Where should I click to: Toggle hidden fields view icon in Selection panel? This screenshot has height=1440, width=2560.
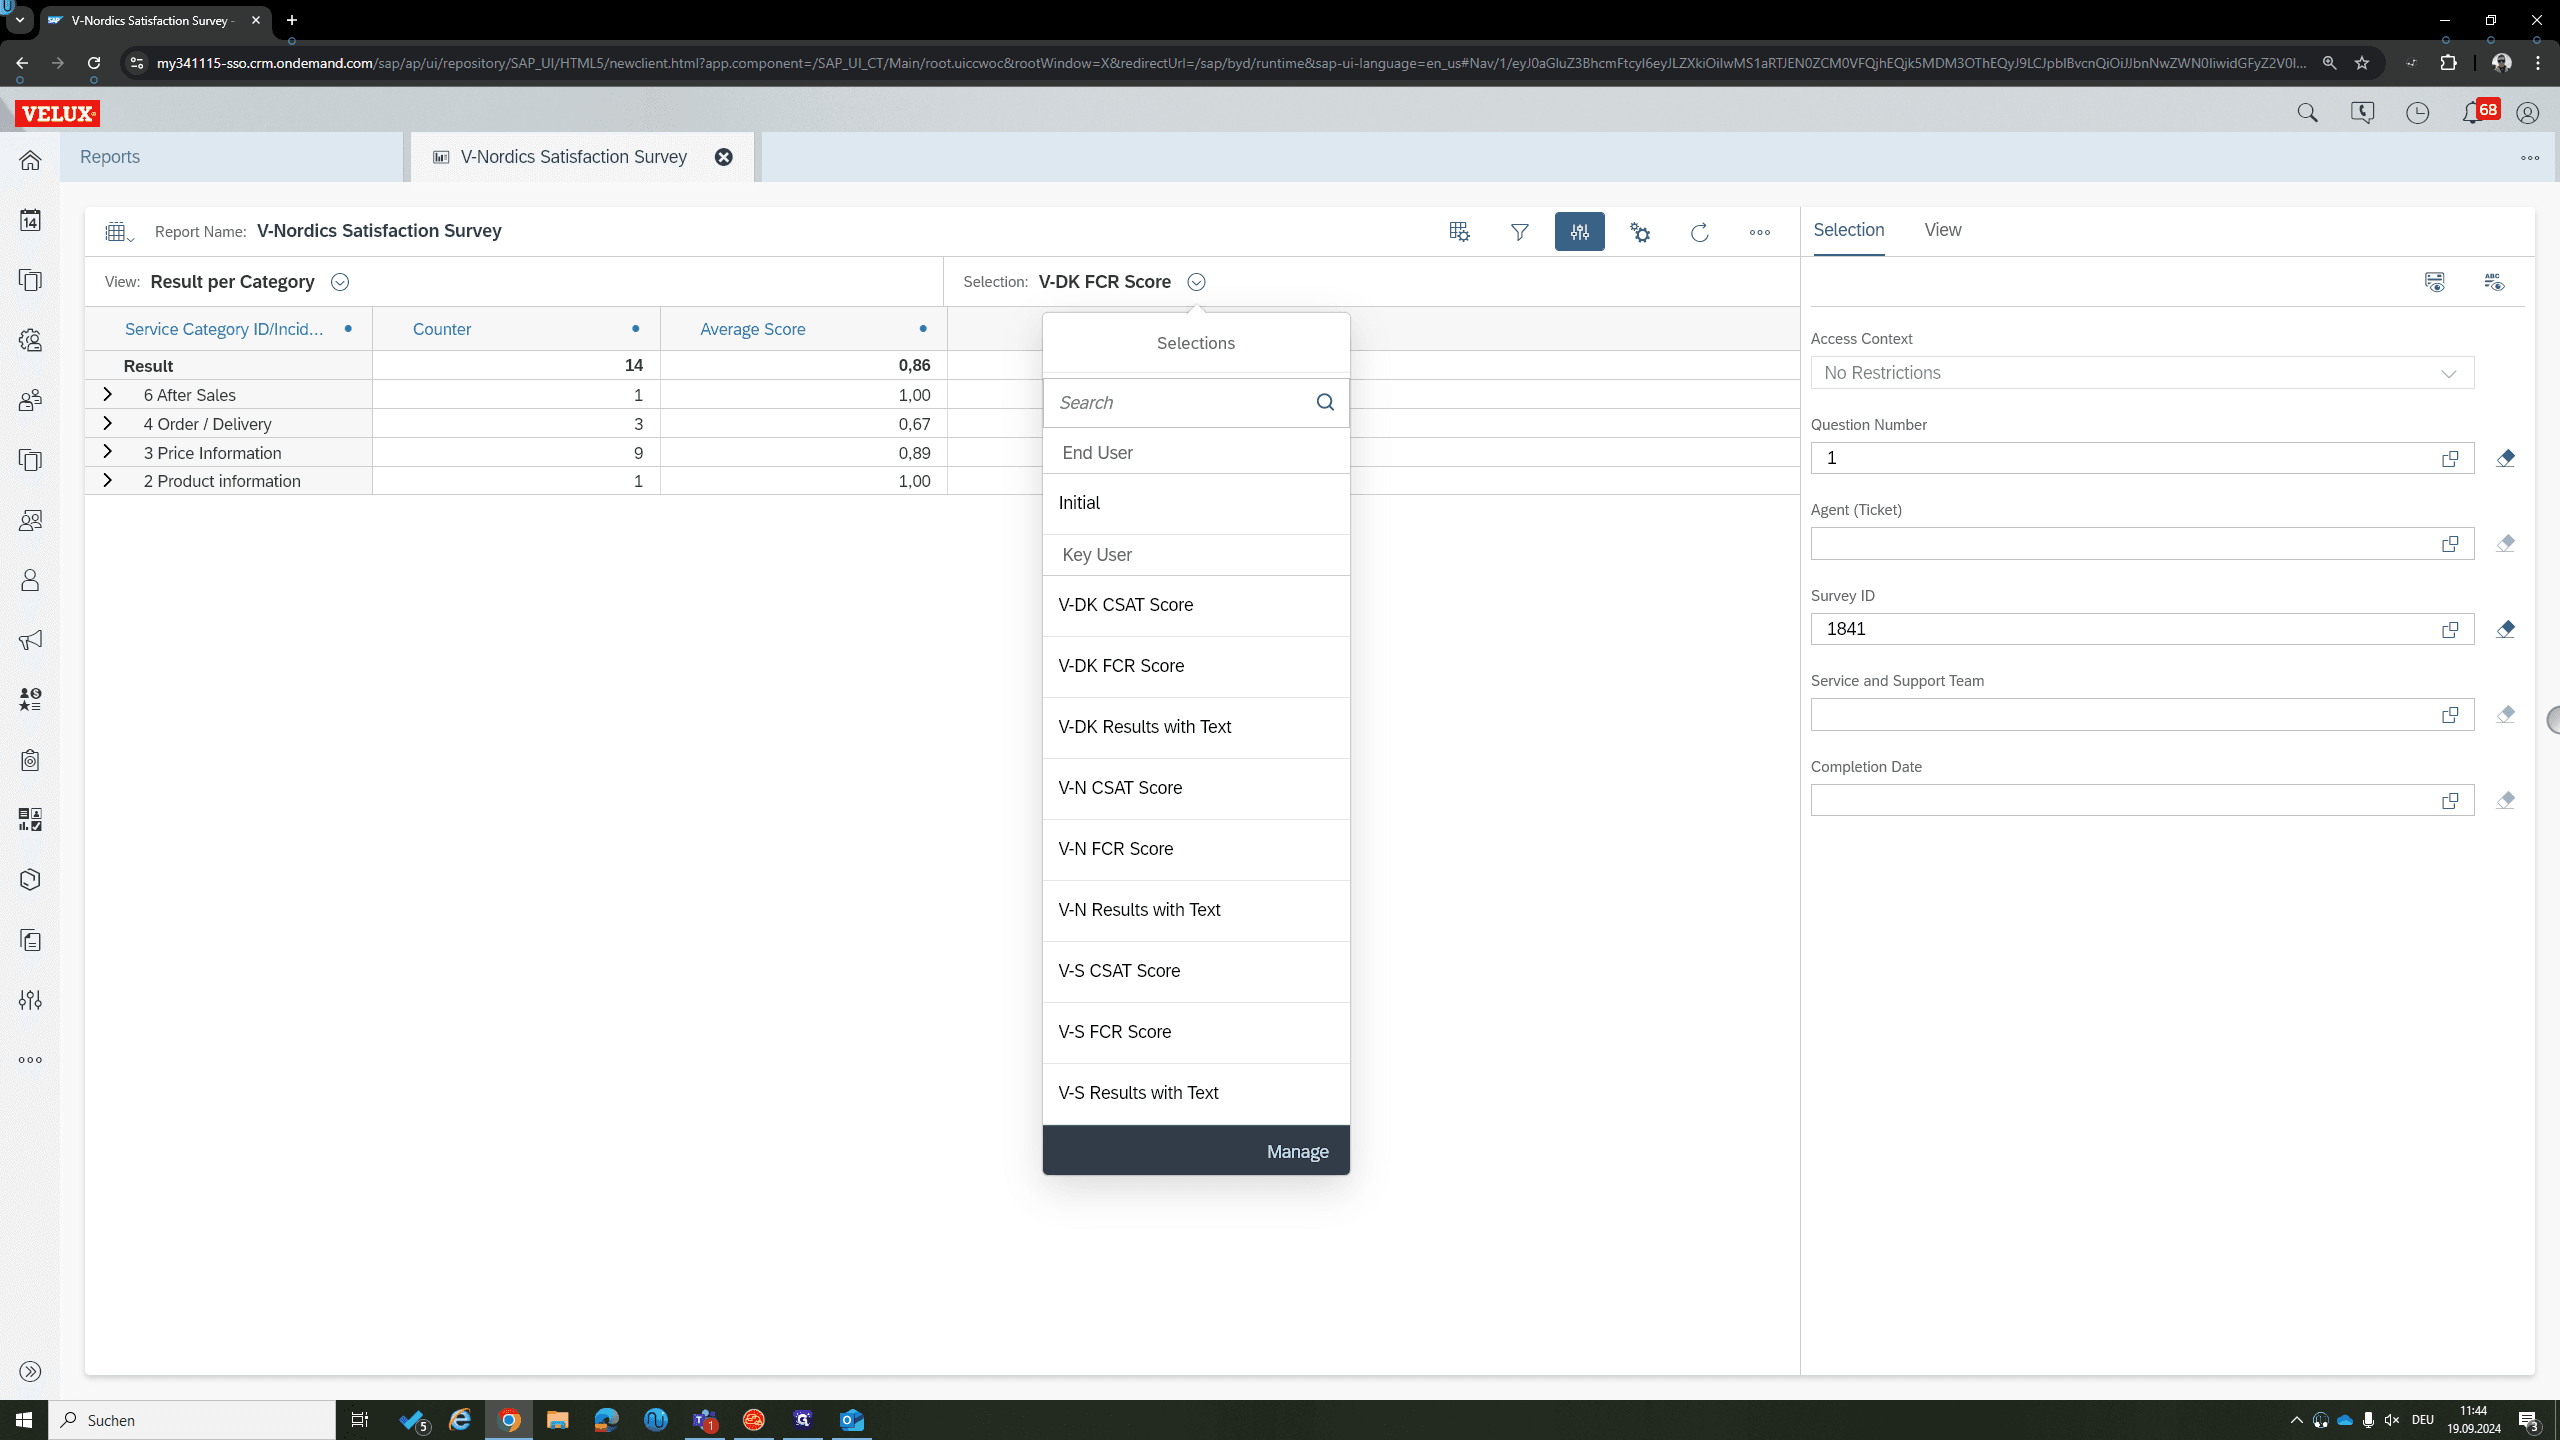pyautogui.click(x=2435, y=282)
